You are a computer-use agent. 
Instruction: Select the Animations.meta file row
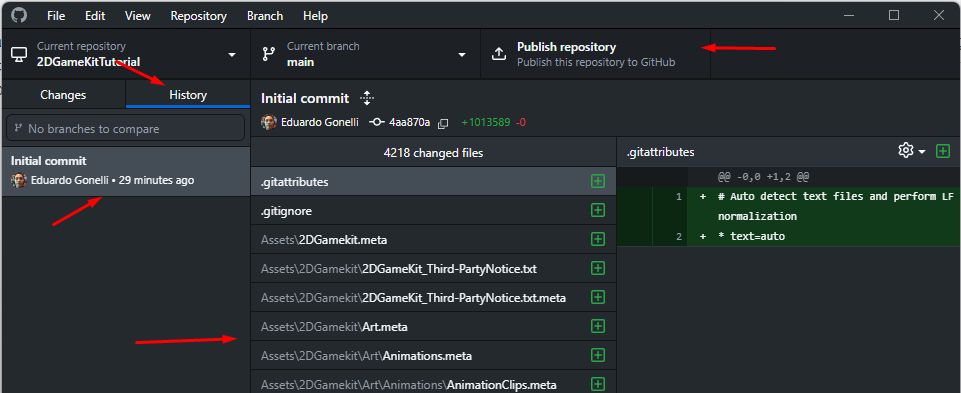(433, 356)
